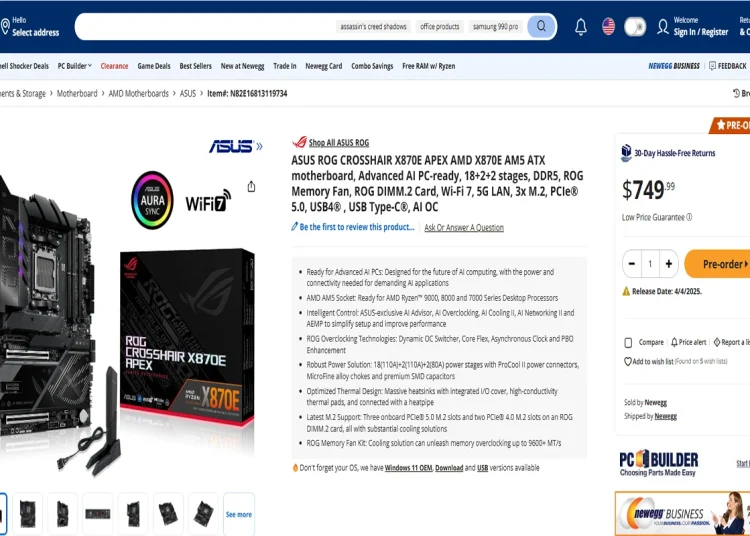The width and height of the screenshot is (750, 536).
Task: Expand the PC Builder dropdown menu
Action: [74, 66]
